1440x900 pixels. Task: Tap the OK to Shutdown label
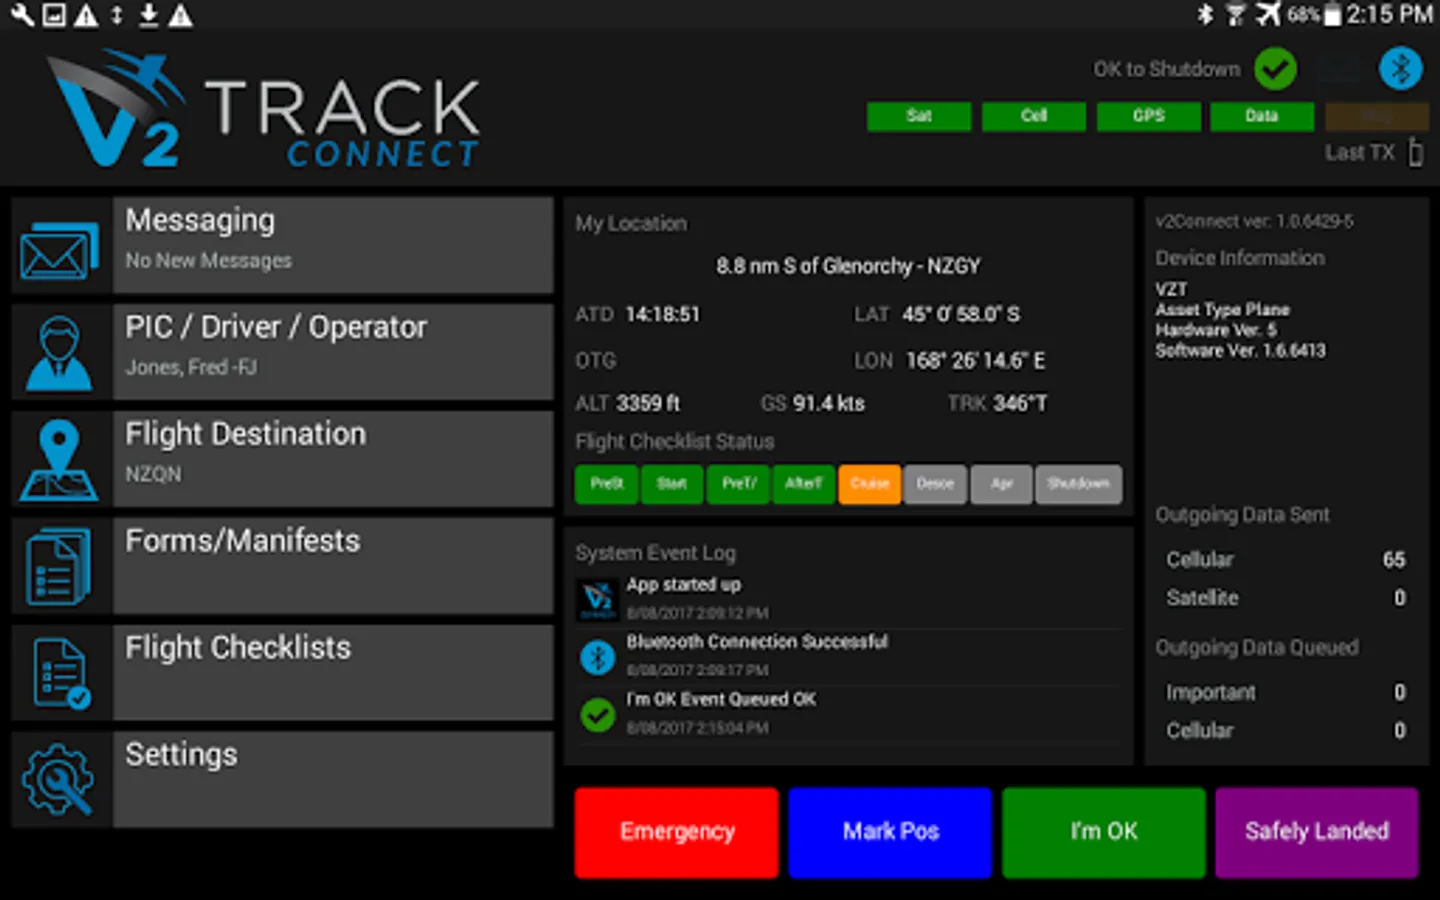point(1166,69)
